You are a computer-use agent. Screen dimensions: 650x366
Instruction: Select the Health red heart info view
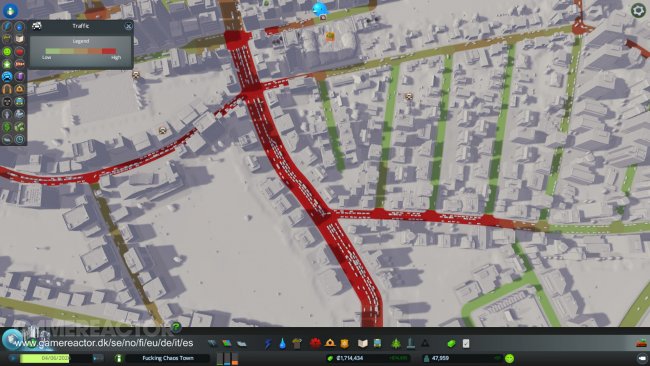(x=19, y=51)
